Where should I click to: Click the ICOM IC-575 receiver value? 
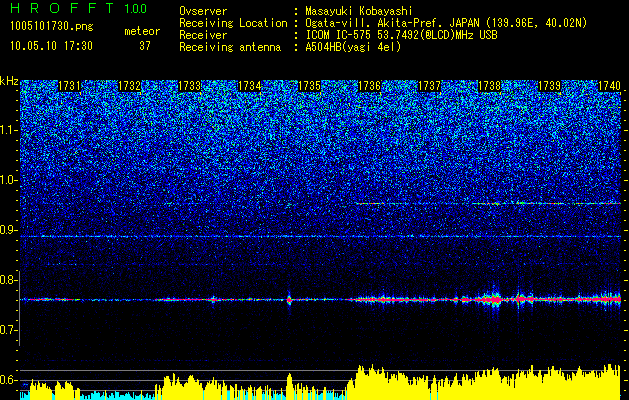[401, 35]
